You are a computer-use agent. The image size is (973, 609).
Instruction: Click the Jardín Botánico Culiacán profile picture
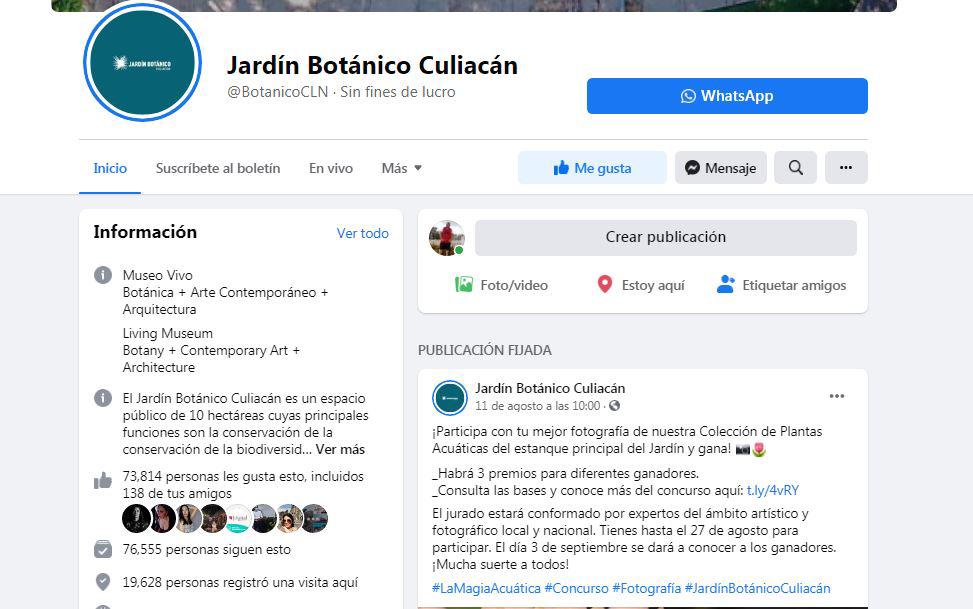[143, 62]
